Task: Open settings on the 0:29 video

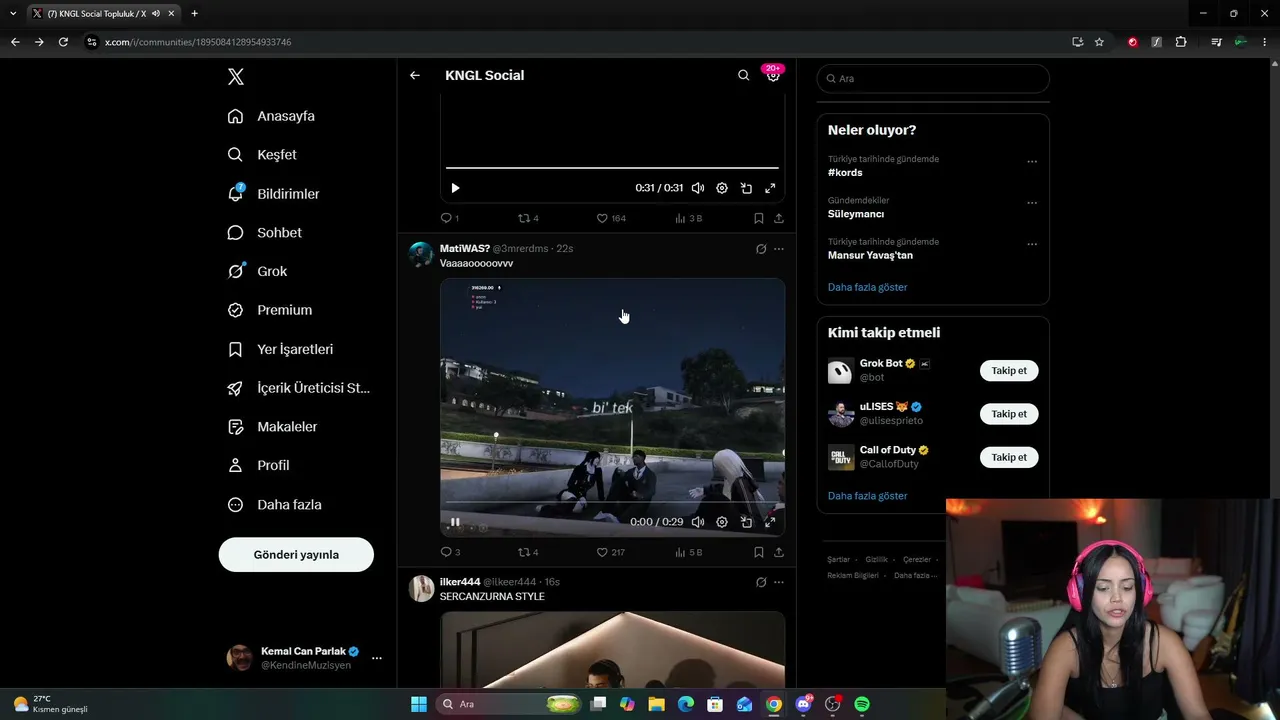Action: (722, 522)
